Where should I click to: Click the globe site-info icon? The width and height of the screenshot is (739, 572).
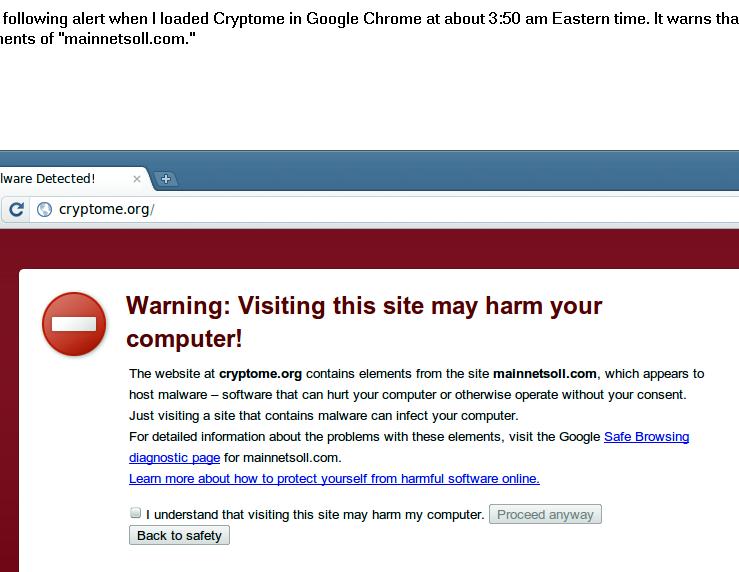pyautogui.click(x=44, y=209)
